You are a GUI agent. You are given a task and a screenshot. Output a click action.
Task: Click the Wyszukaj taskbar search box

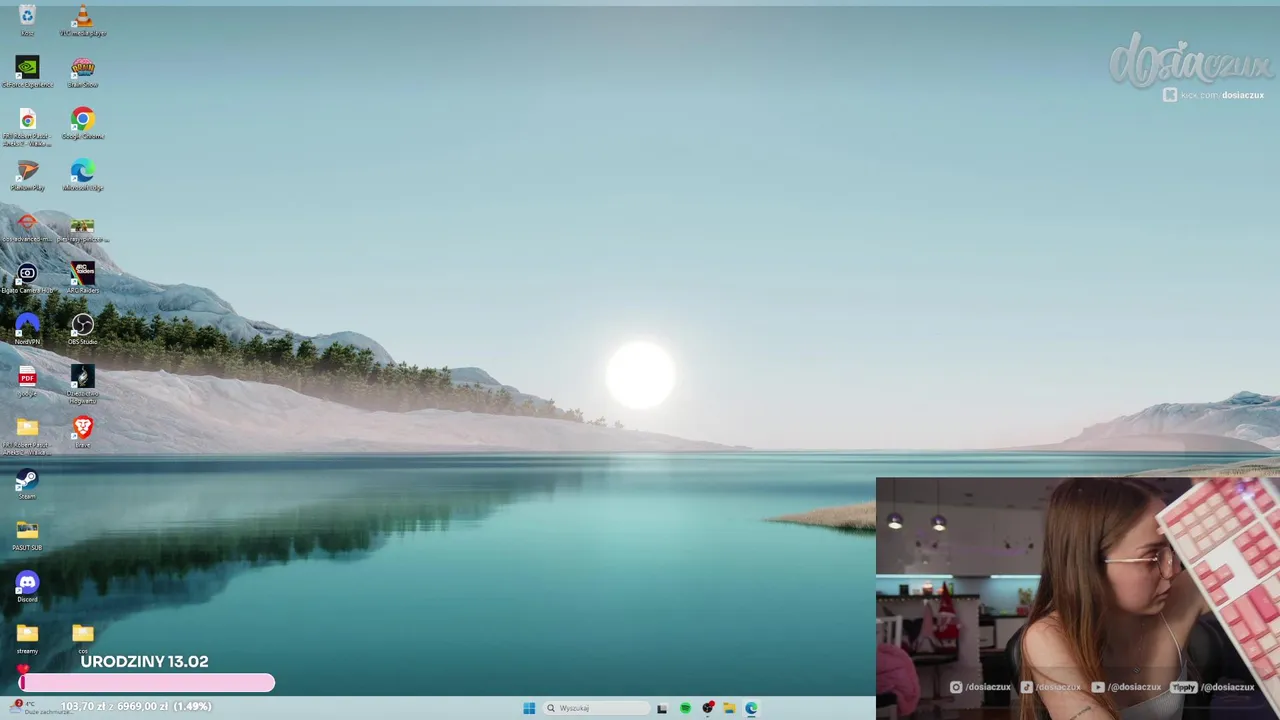click(596, 708)
